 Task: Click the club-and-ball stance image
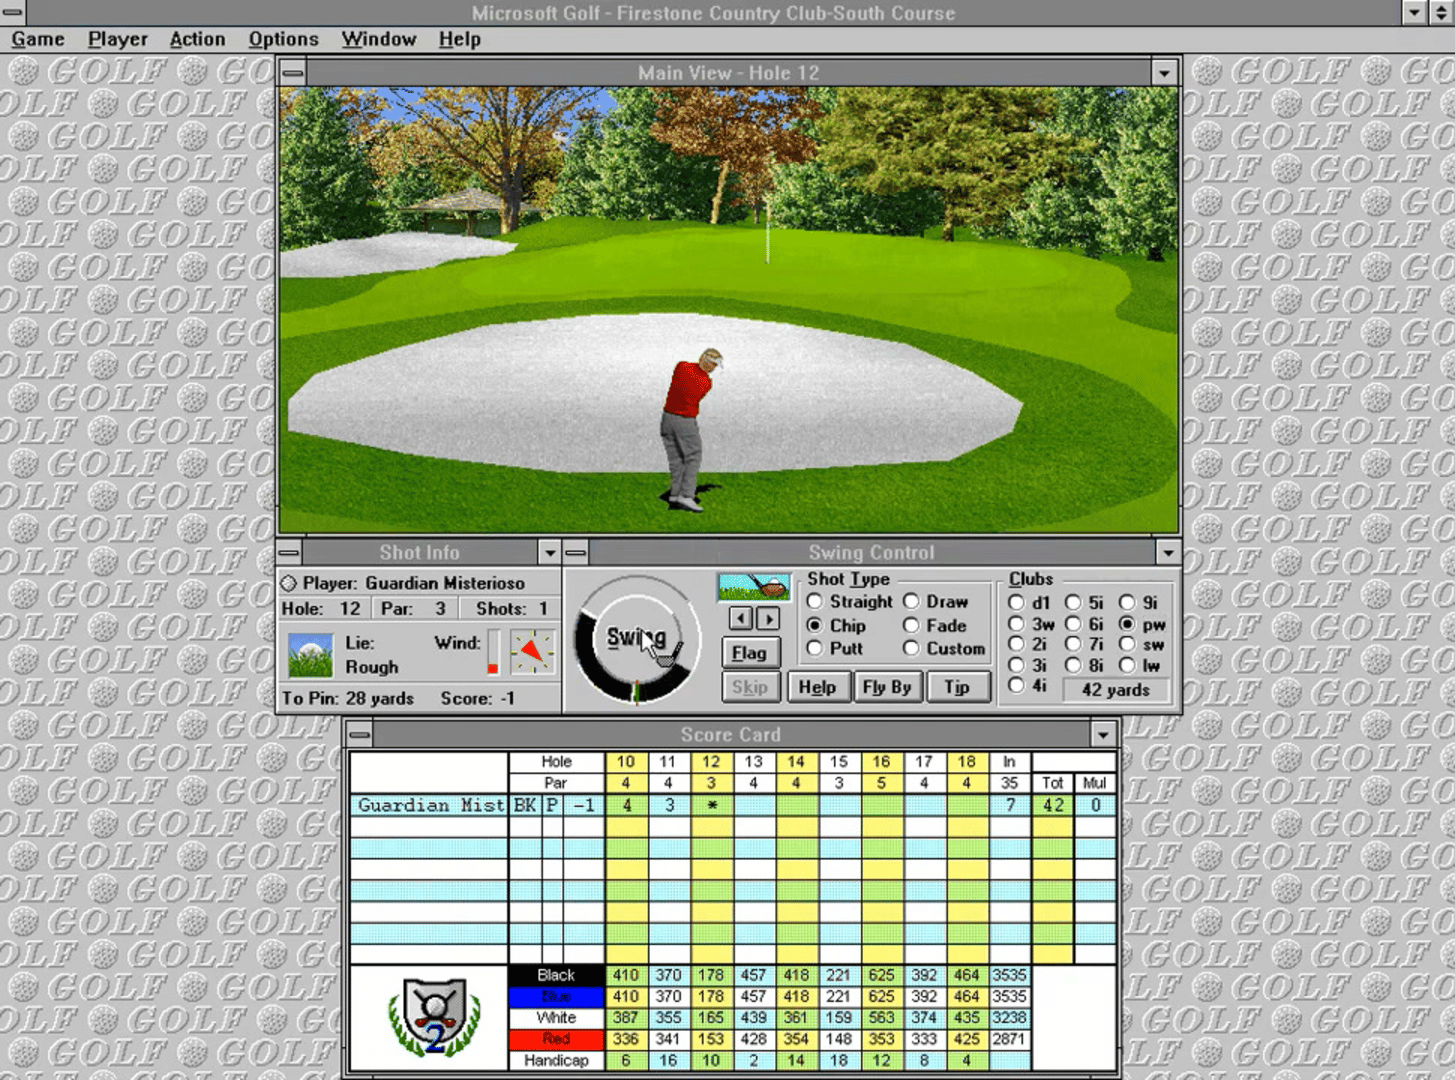(754, 586)
